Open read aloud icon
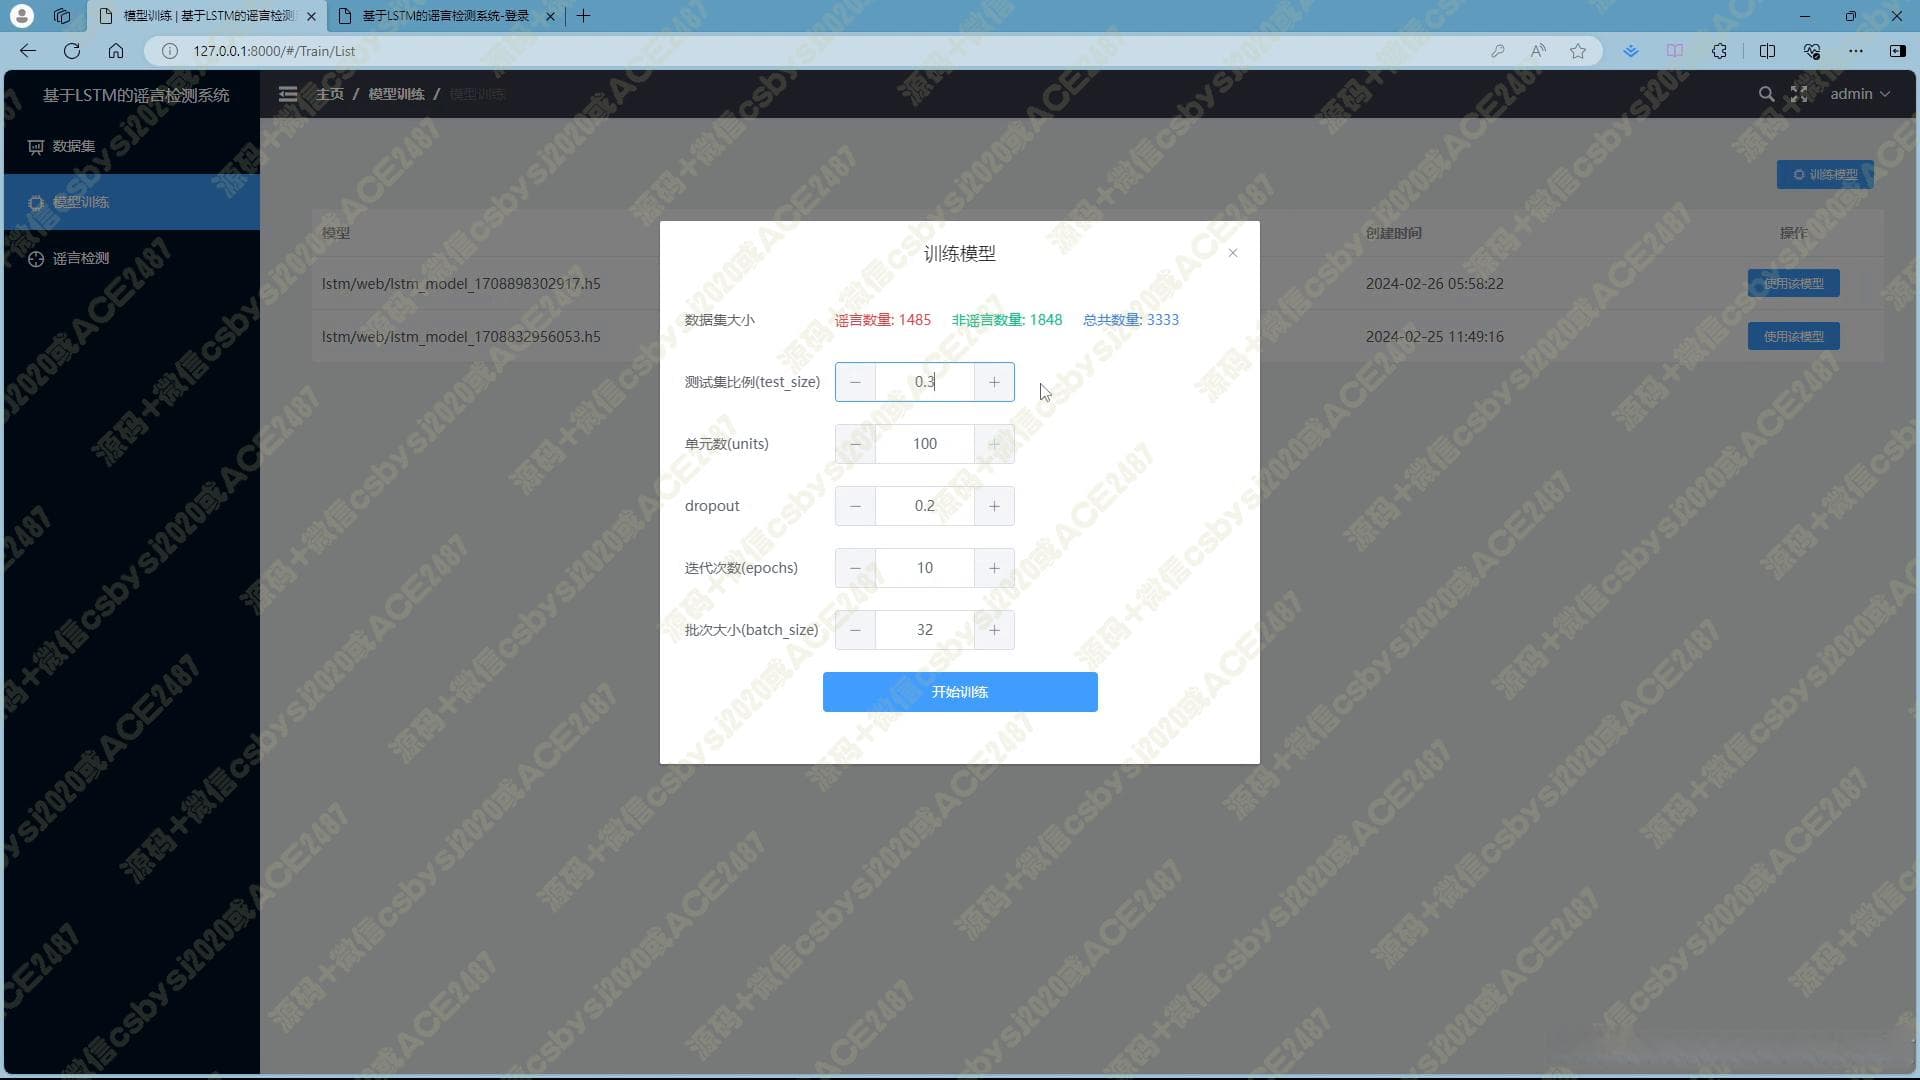The image size is (1920, 1080). (x=1538, y=51)
